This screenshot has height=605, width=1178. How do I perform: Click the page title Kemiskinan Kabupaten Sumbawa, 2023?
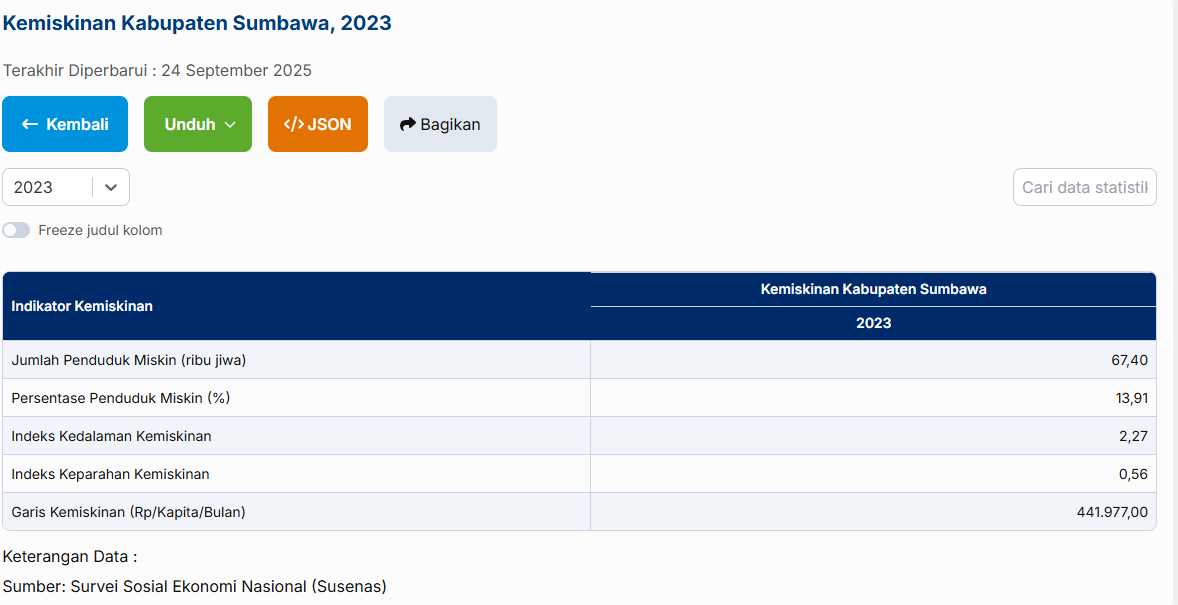(197, 23)
